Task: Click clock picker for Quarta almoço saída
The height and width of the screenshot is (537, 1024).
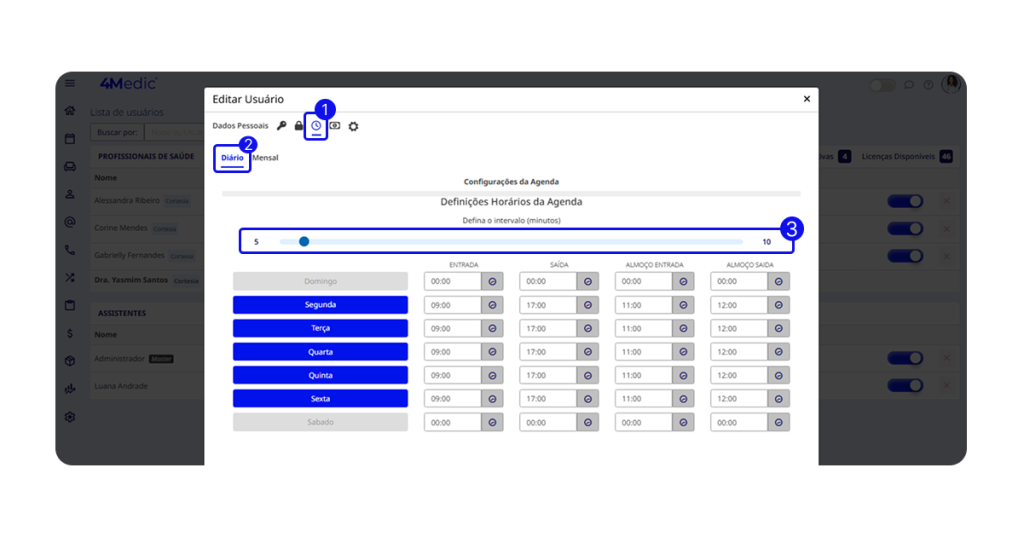Action: [x=779, y=352]
